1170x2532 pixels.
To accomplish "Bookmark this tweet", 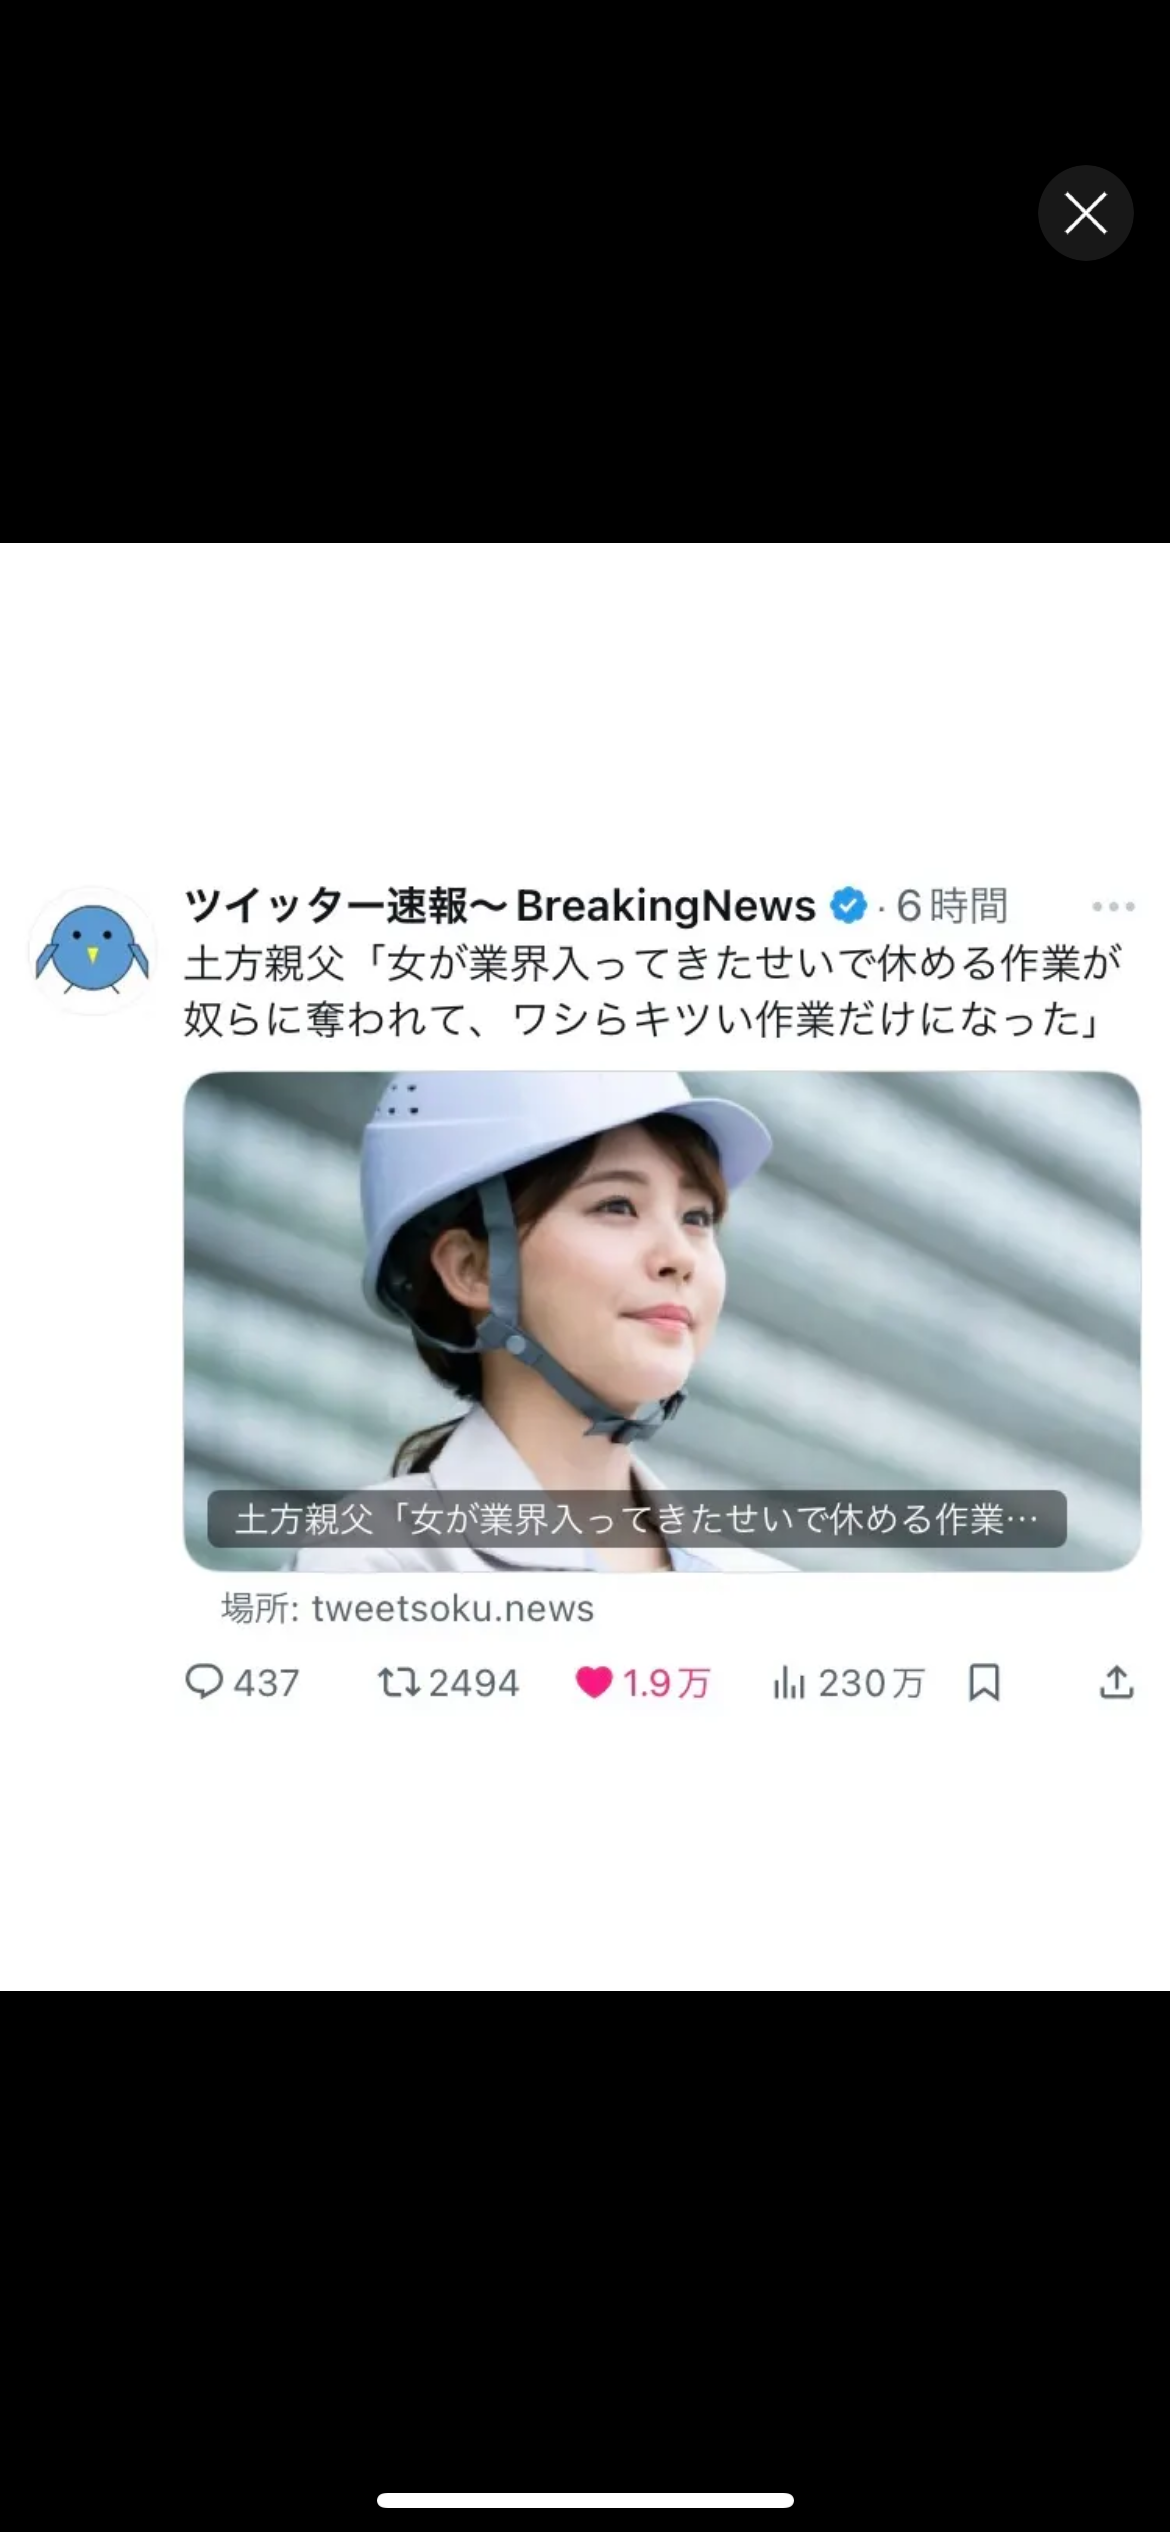I will point(984,1682).
